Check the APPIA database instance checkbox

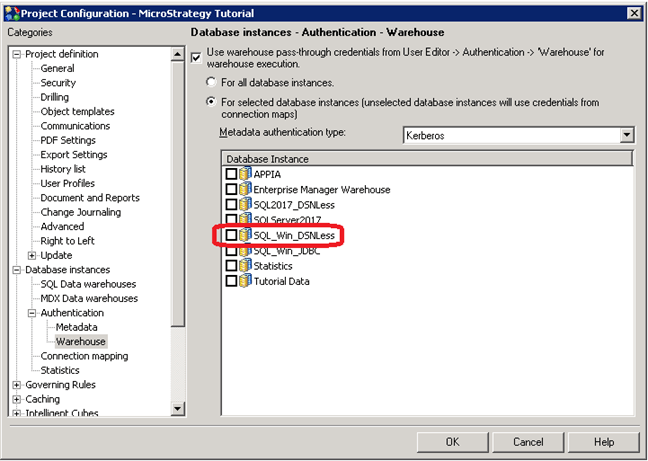pyautogui.click(x=231, y=174)
